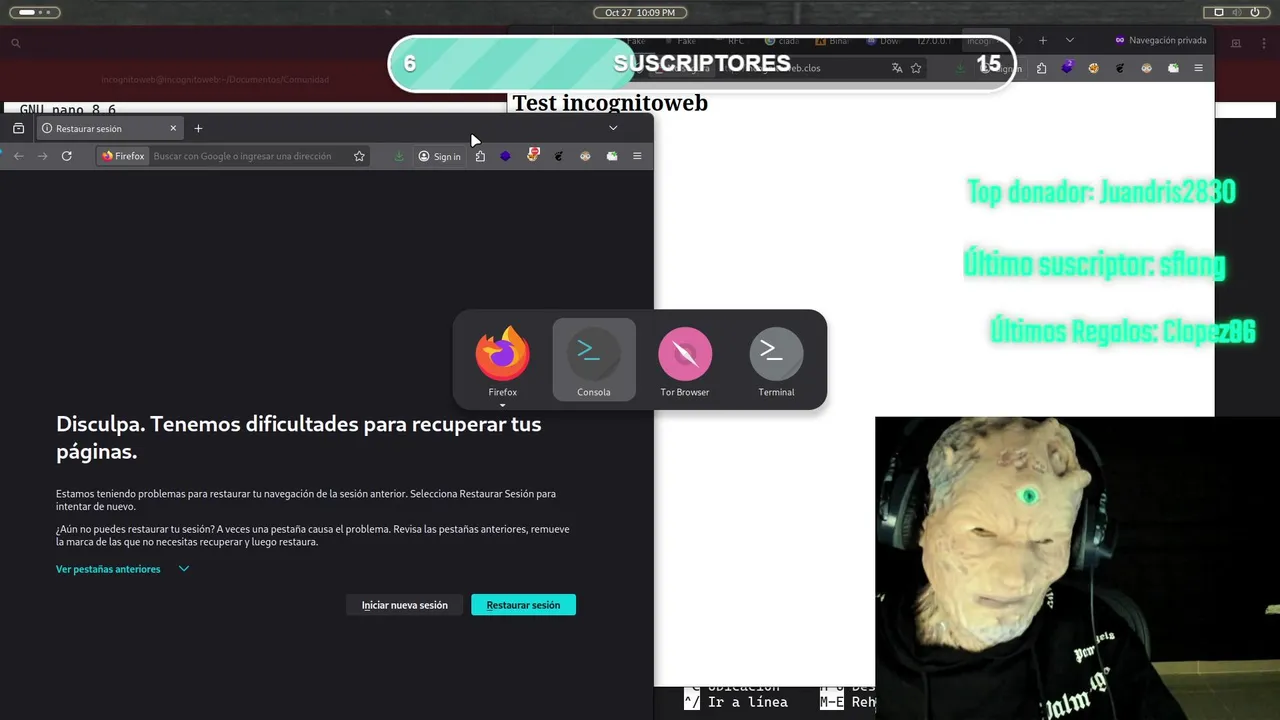Expand tab list chevron in private window

click(x=1069, y=40)
